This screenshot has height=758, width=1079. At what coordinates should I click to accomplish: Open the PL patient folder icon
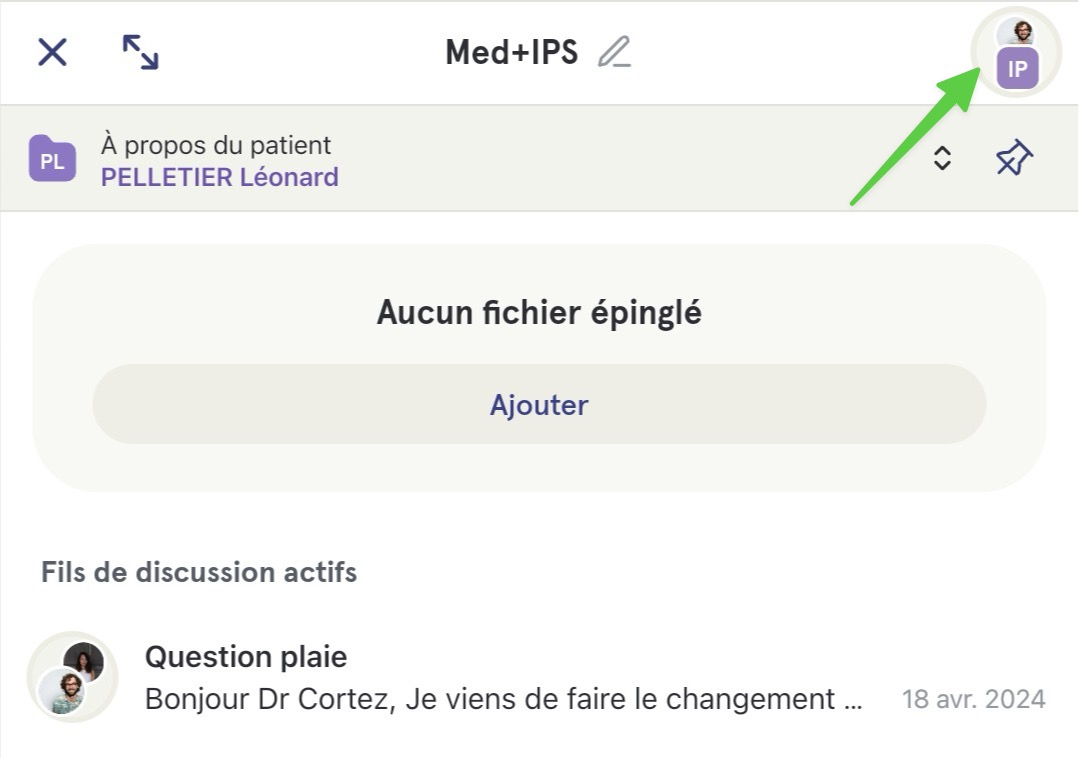[x=52, y=159]
